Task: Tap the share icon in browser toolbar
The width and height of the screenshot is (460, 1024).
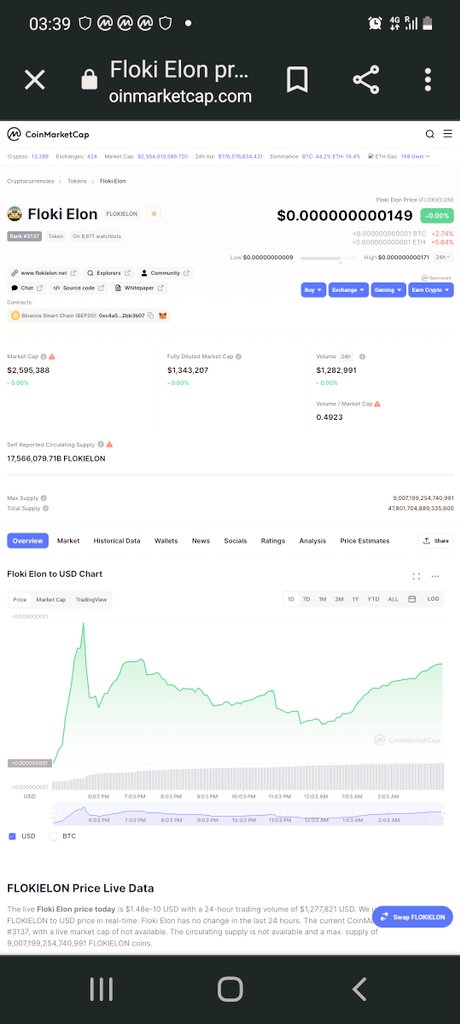Action: tap(366, 80)
